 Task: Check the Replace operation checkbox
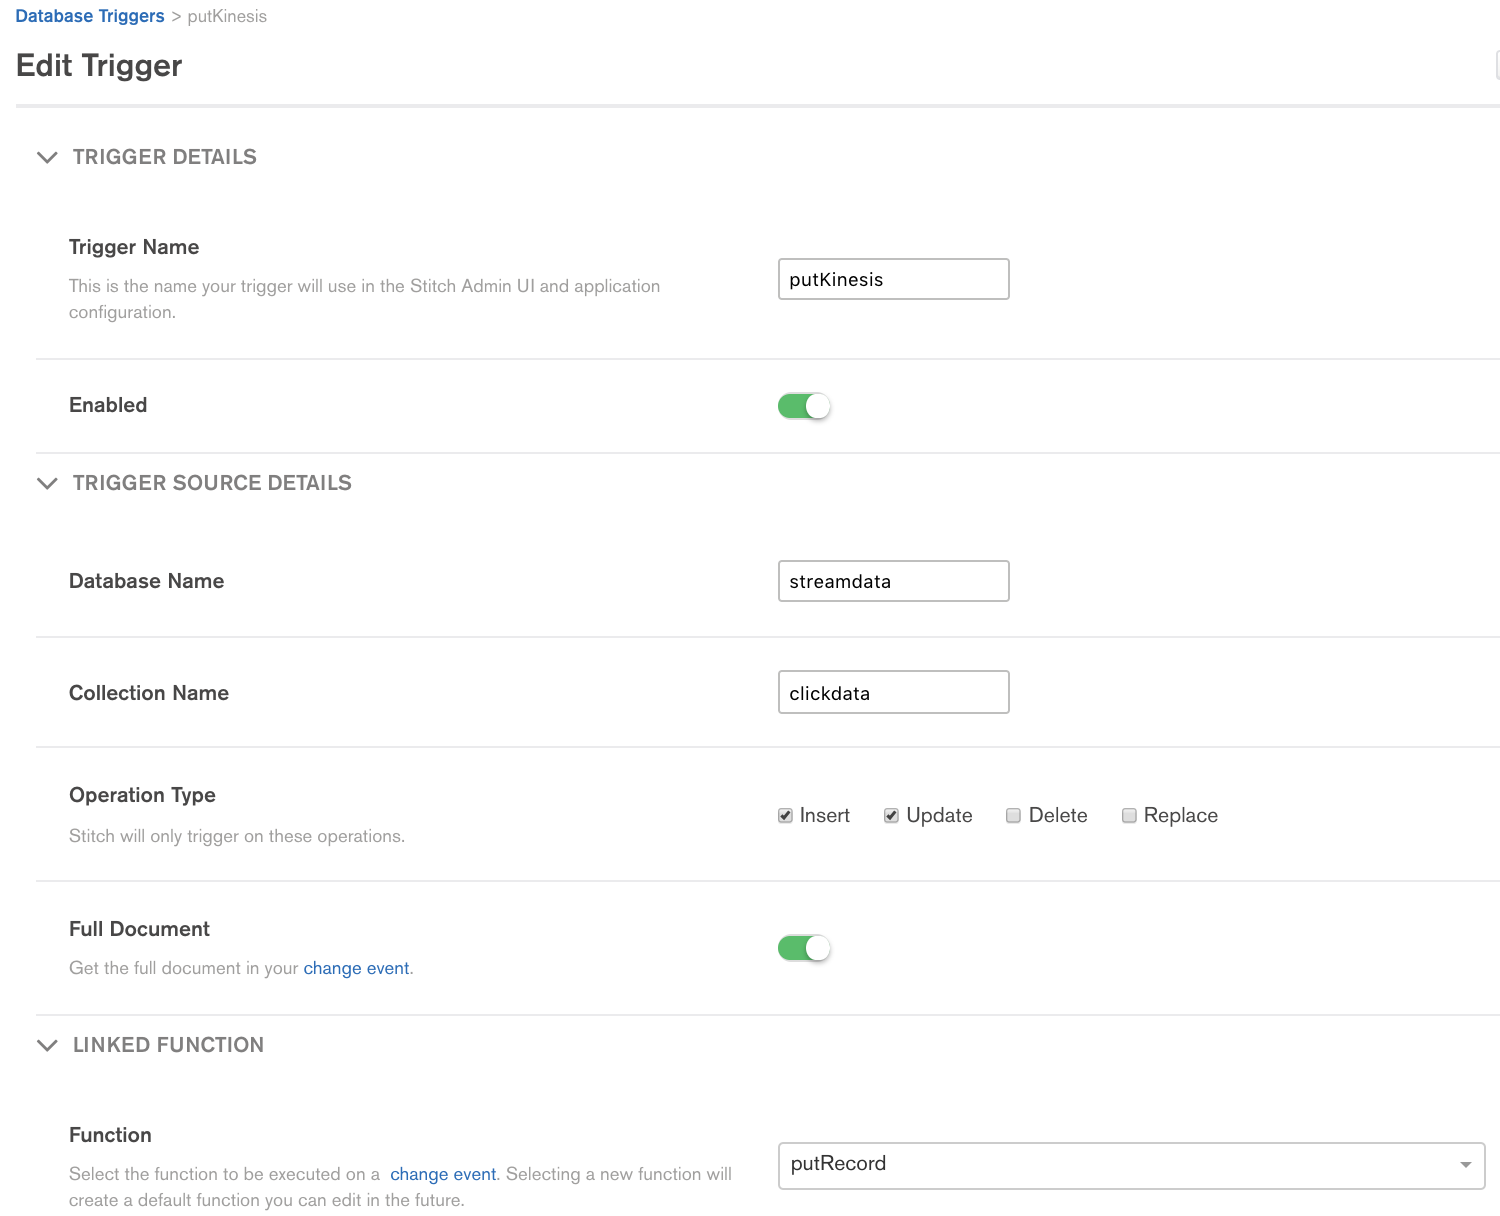1129,816
